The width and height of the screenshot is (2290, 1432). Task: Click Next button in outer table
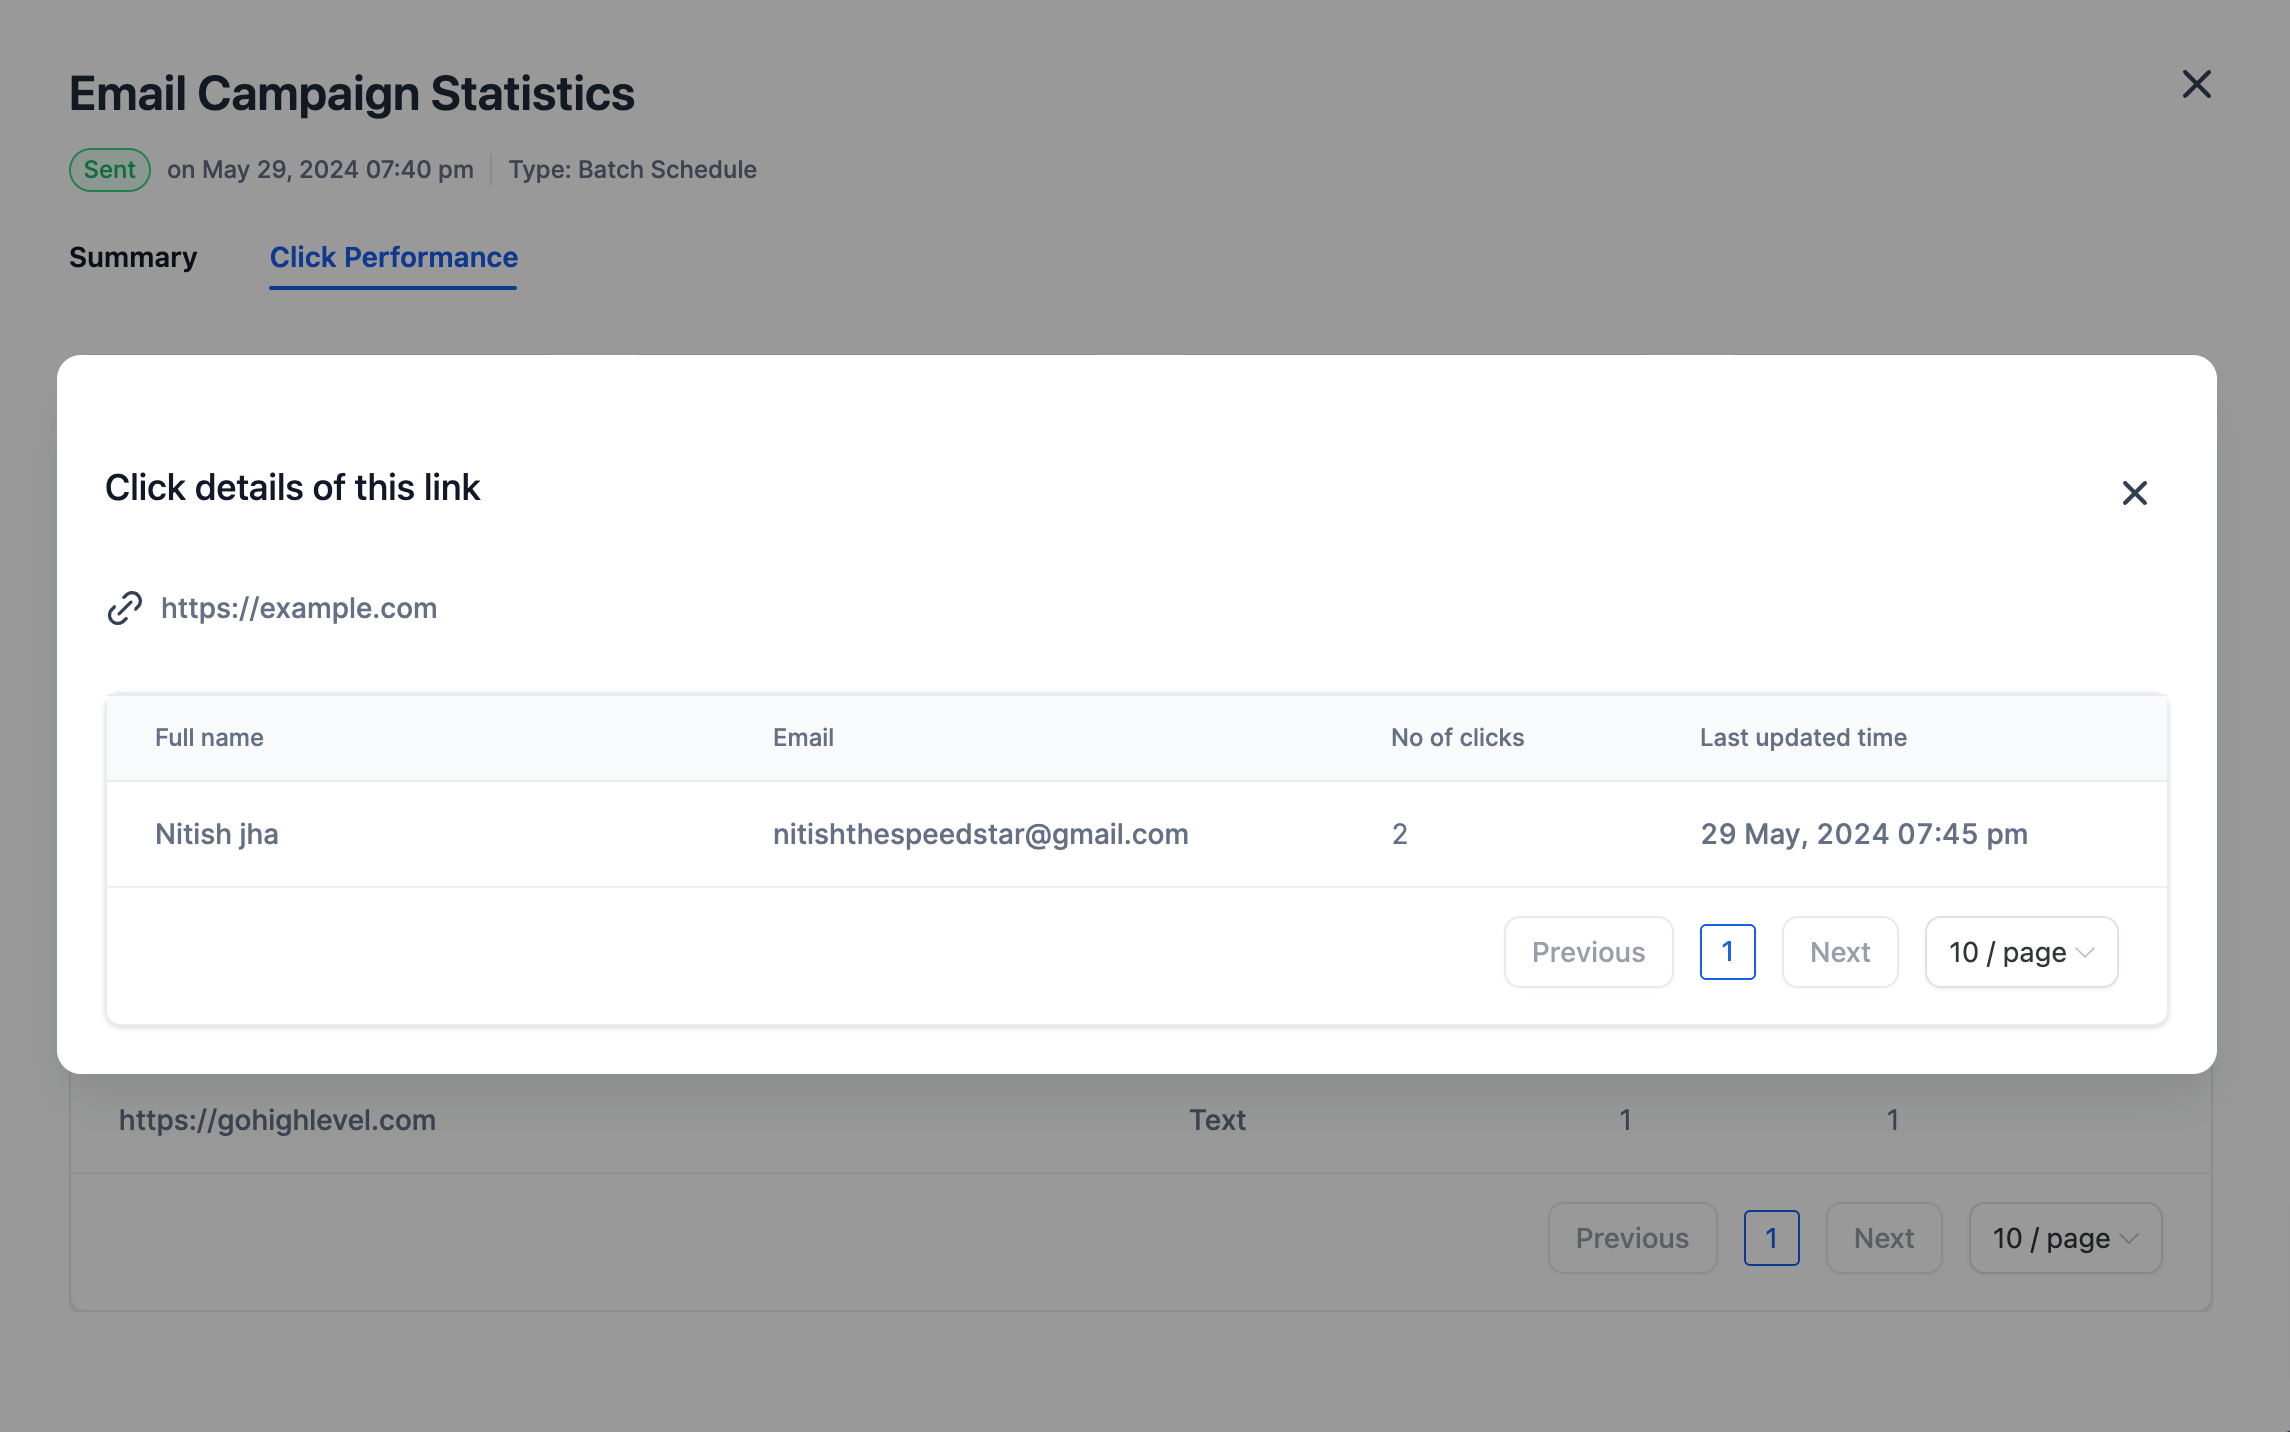point(1882,1237)
